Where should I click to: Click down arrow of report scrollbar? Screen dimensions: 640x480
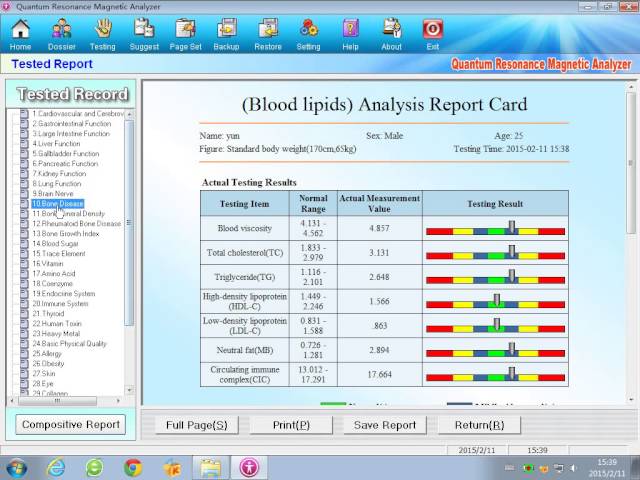tap(631, 400)
